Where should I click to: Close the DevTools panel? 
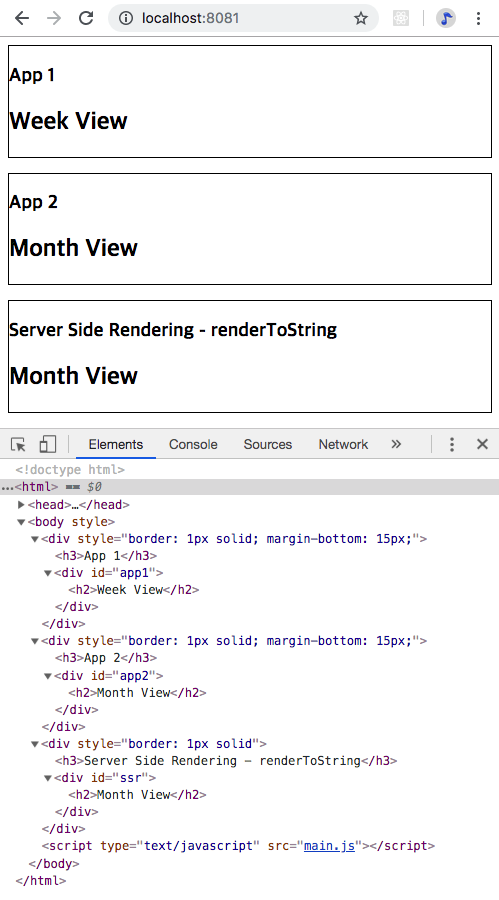pos(482,444)
